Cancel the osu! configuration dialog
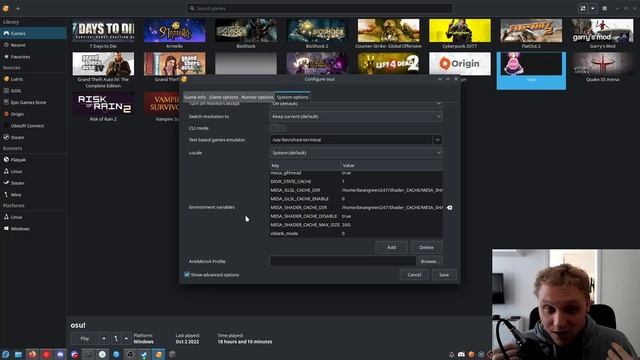 click(414, 275)
